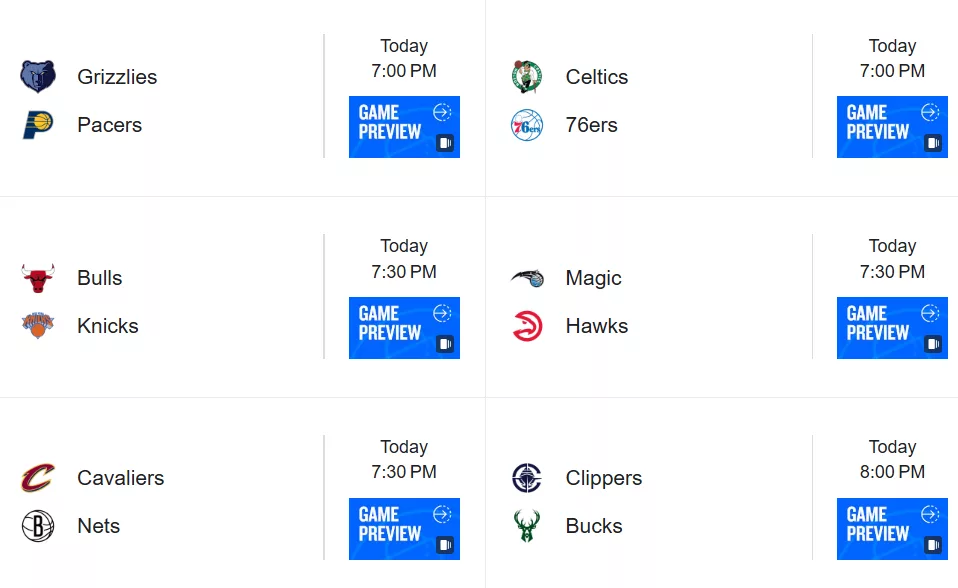The width and height of the screenshot is (958, 588).
Task: Click the Grizzlies team logo
Action: click(38, 76)
